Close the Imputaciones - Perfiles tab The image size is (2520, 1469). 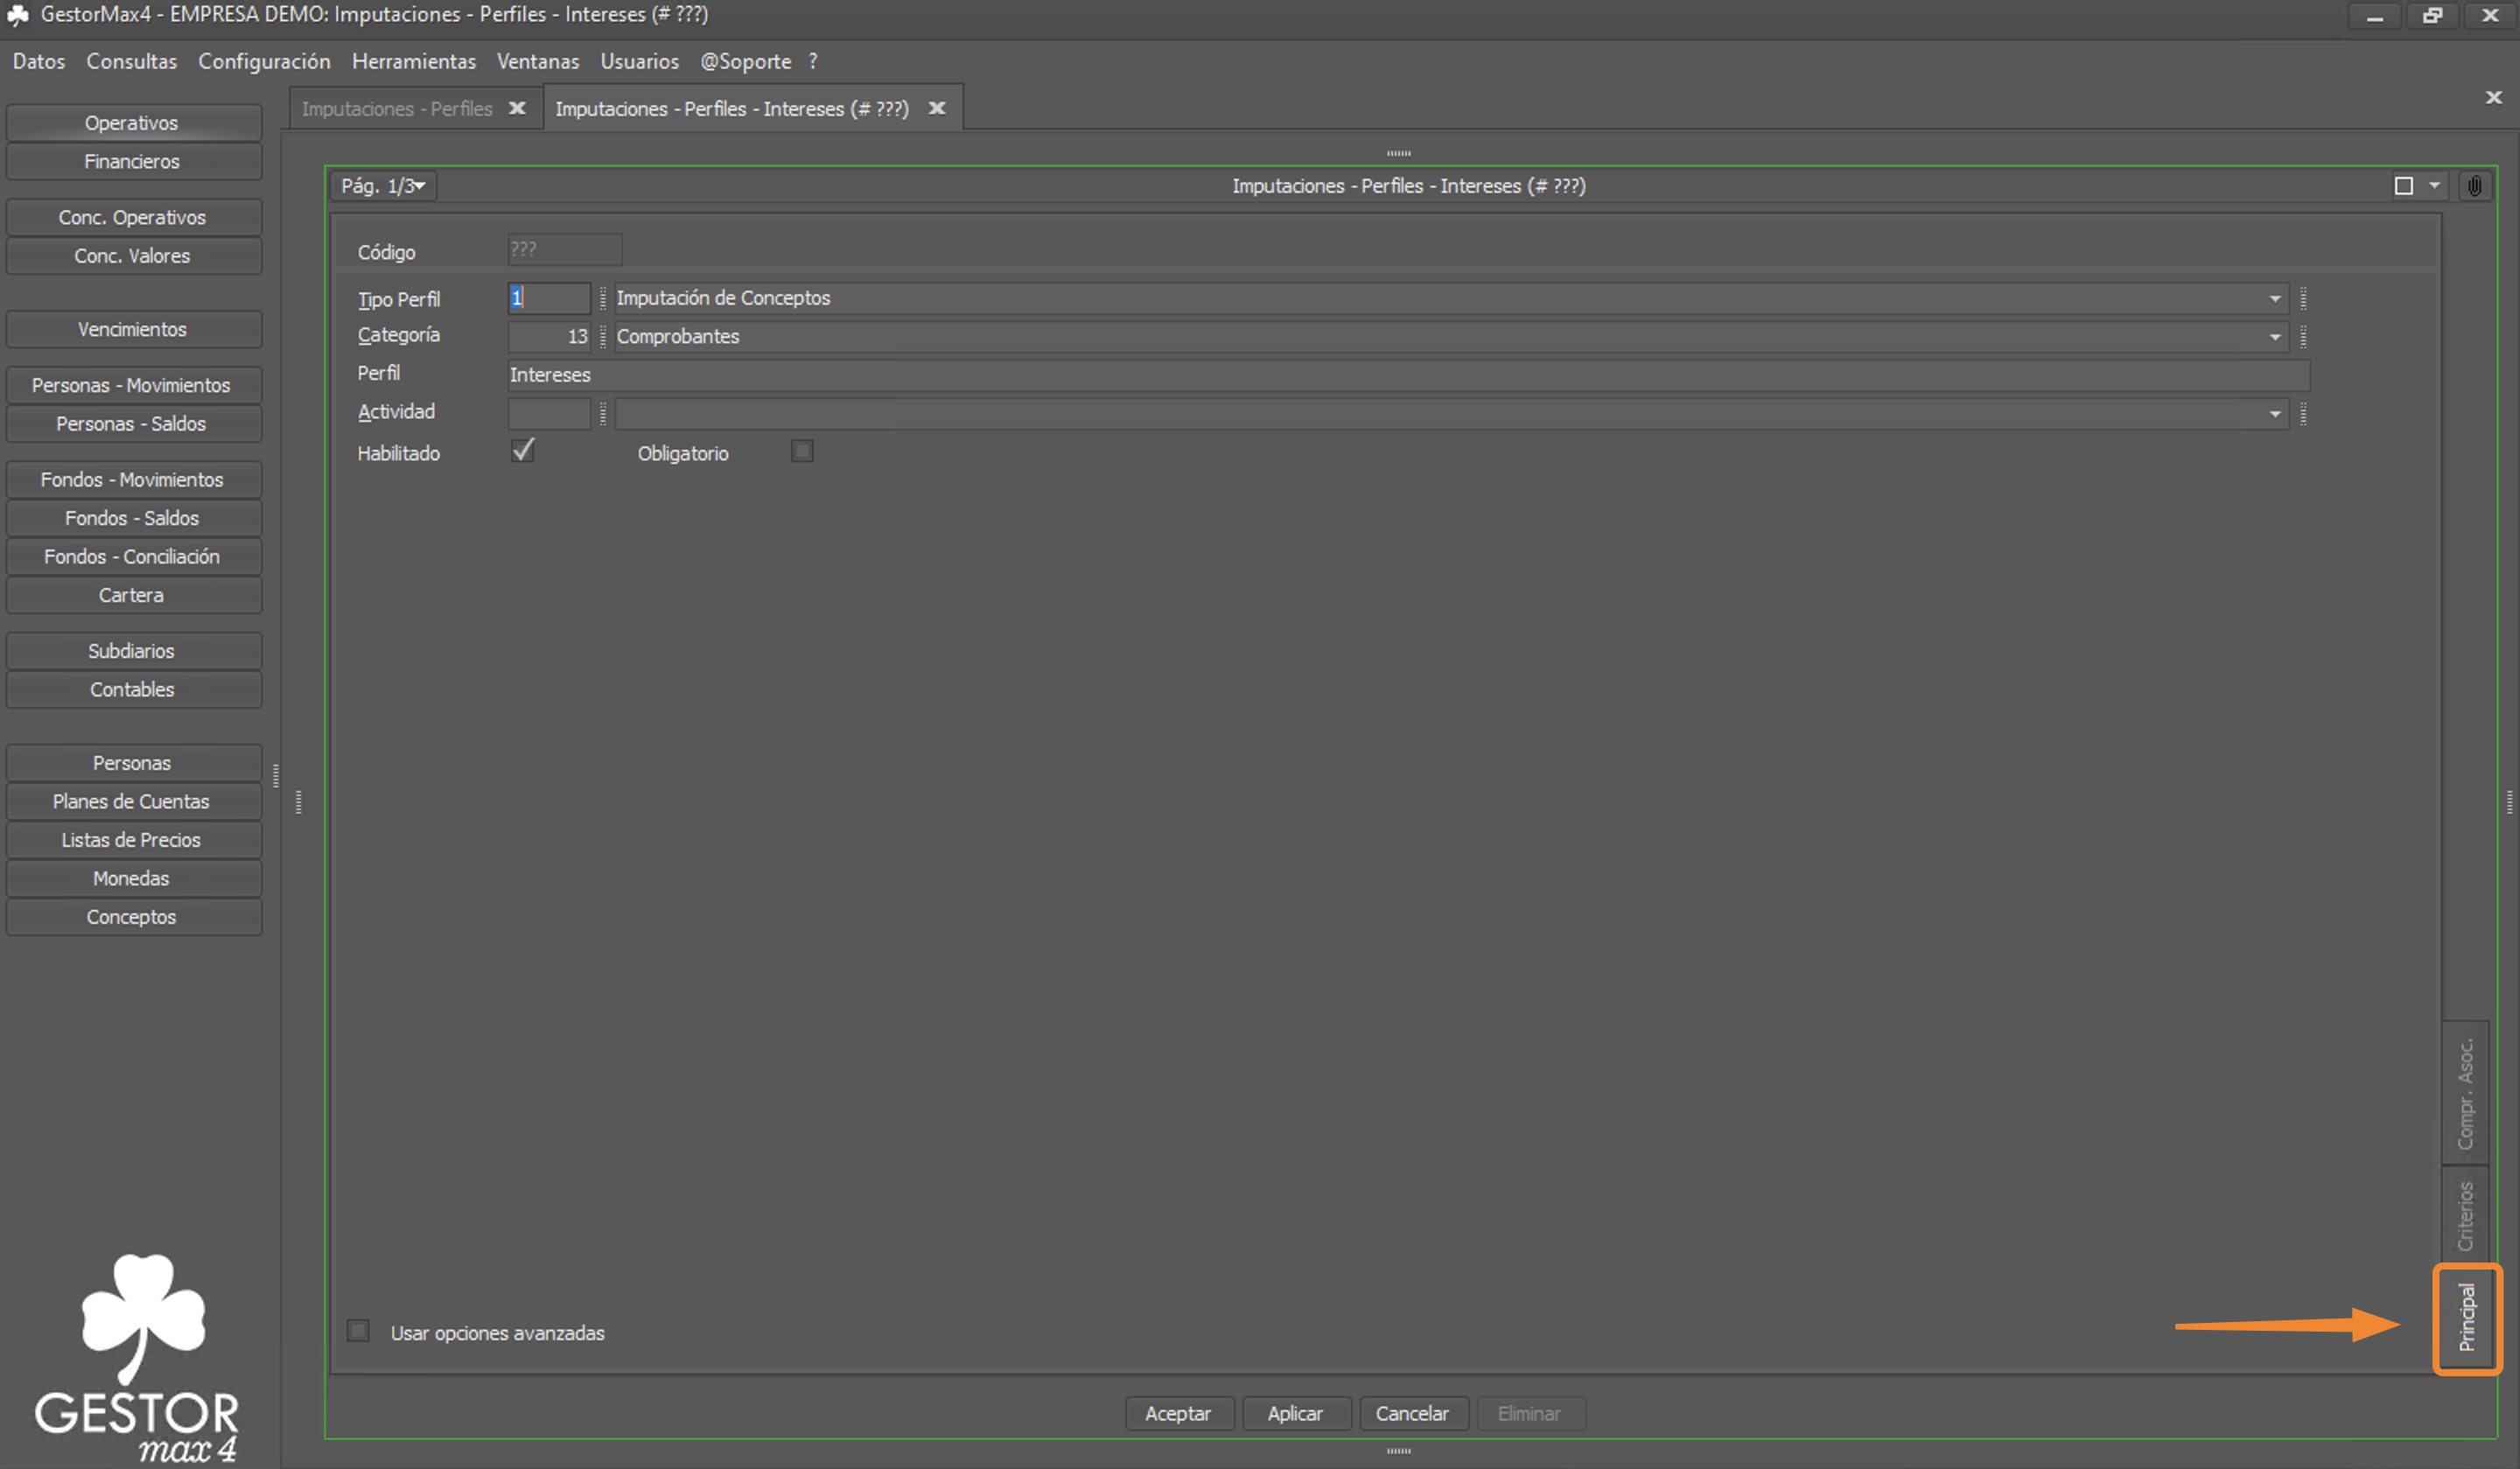coord(517,108)
